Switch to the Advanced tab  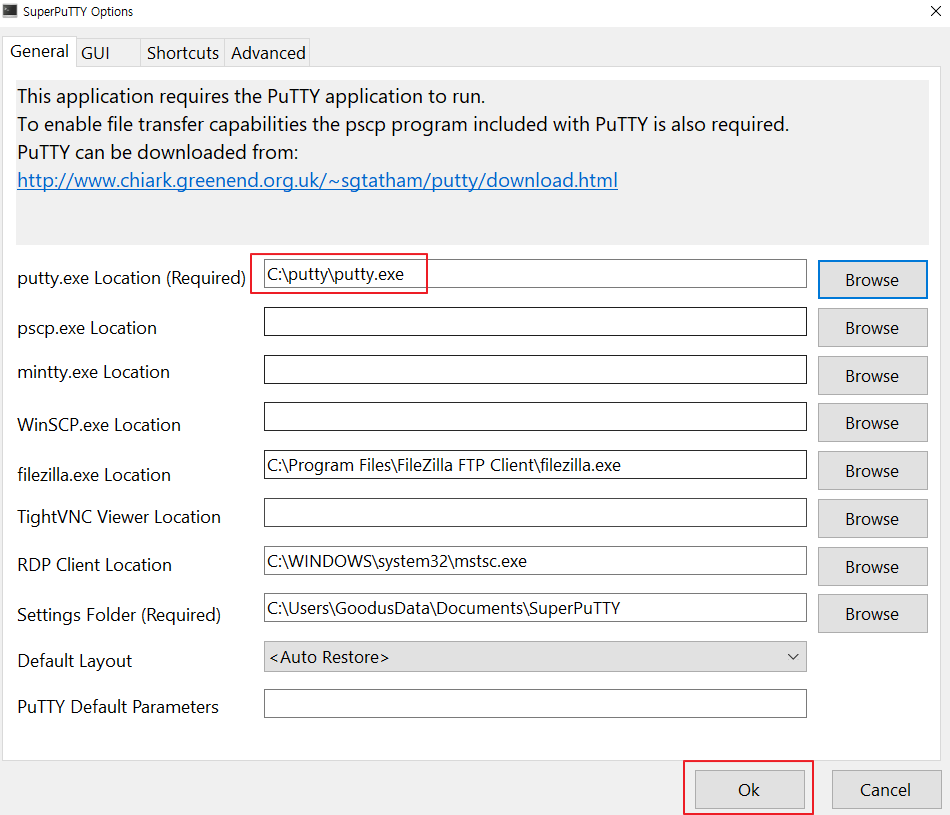click(268, 53)
